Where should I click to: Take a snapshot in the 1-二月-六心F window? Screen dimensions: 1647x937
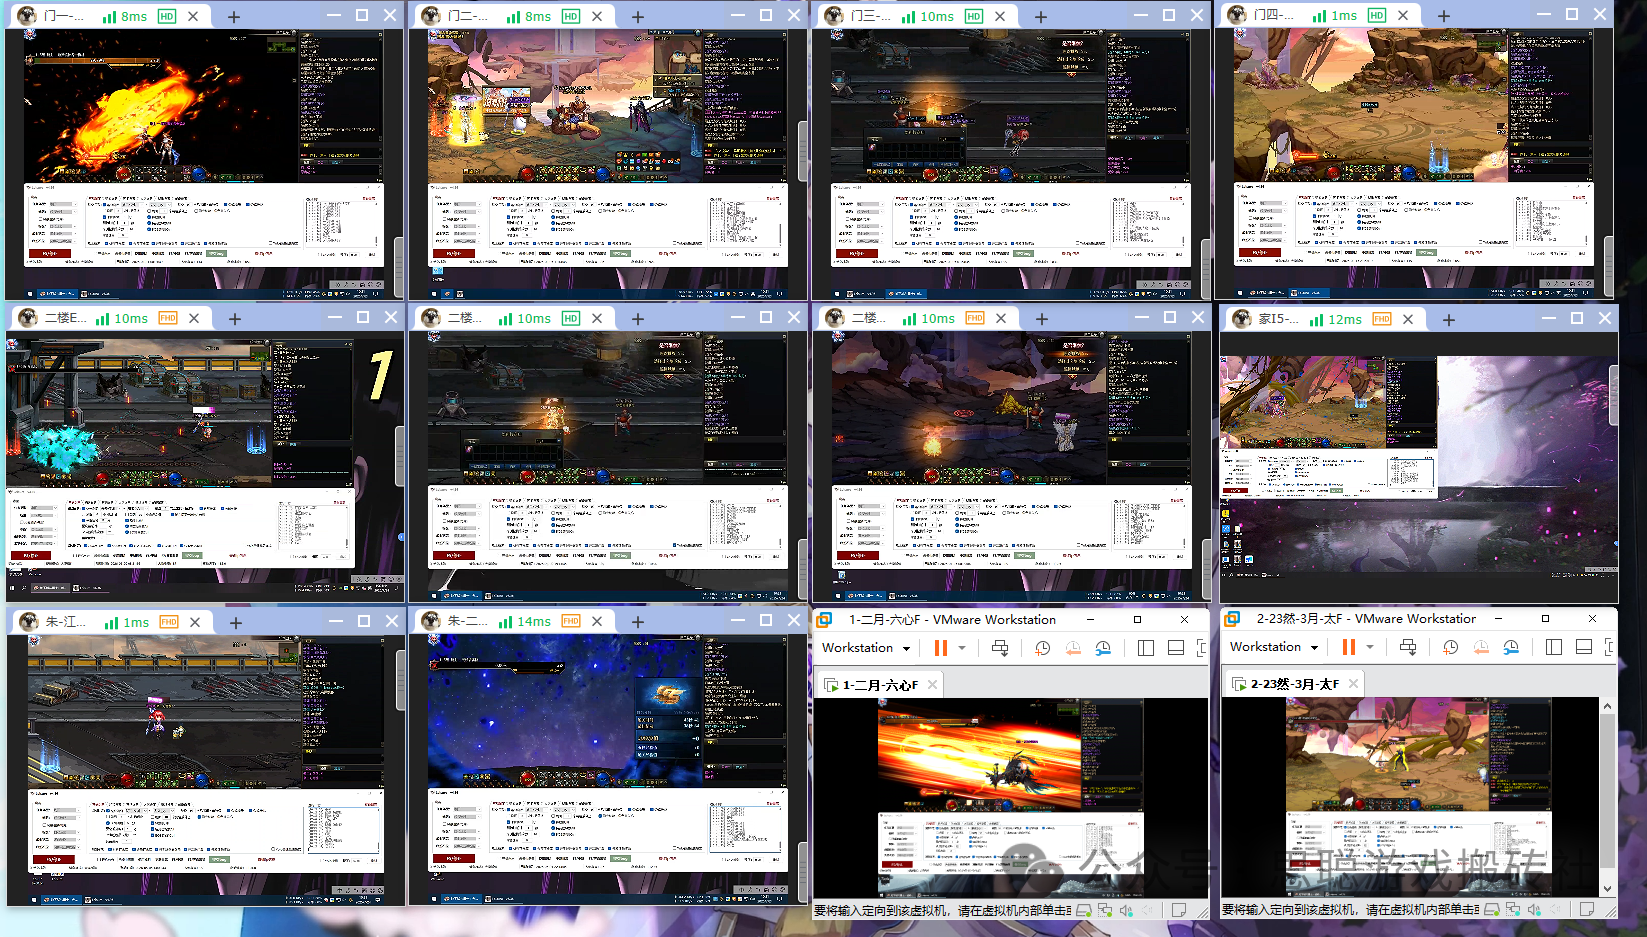pos(1042,648)
